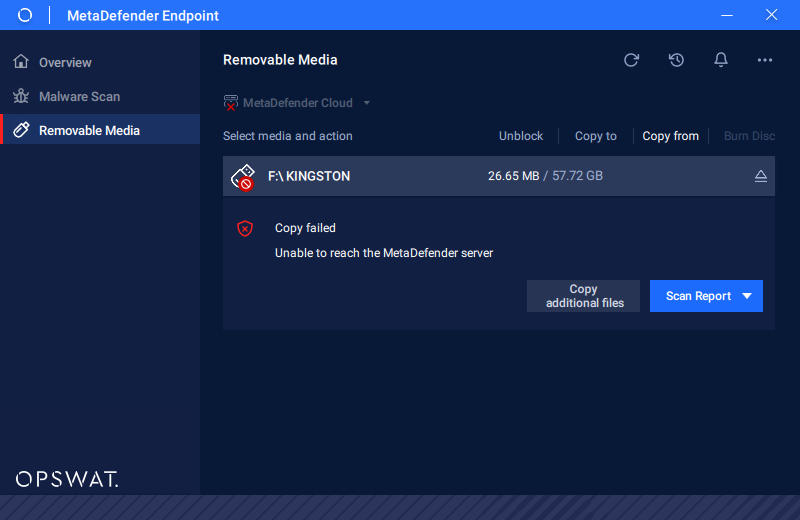Screen dimensions: 800x520
Task: Choose the Unblock action
Action: click(x=521, y=136)
